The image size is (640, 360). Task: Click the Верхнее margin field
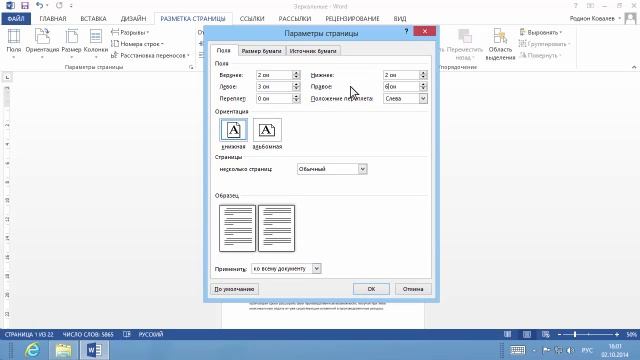(x=274, y=75)
